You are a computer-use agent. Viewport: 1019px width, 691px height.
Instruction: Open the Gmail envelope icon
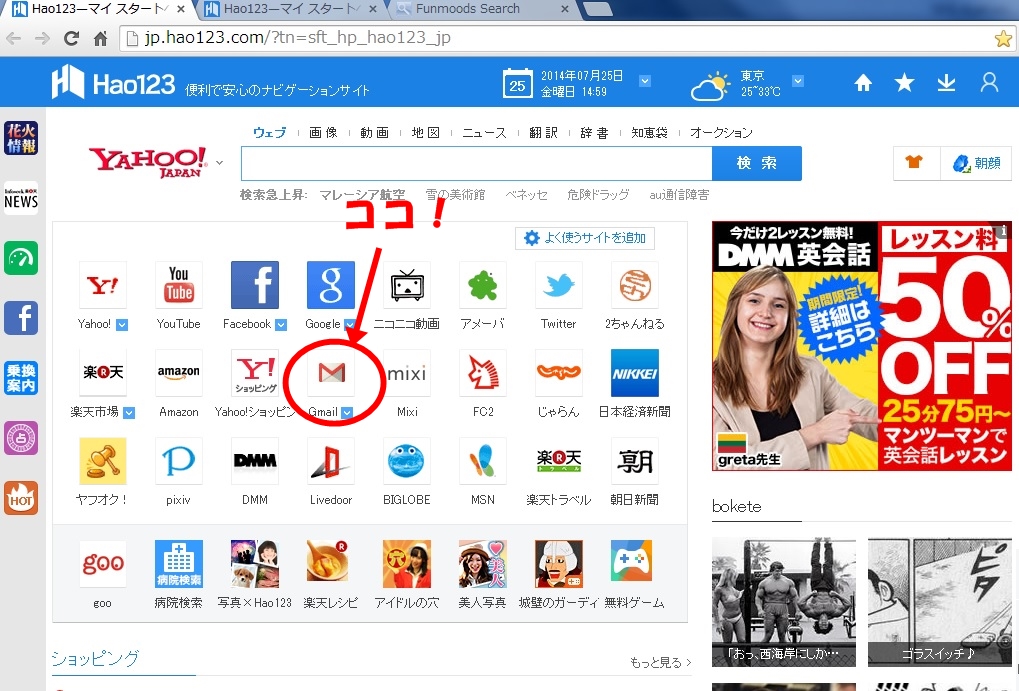pyautogui.click(x=331, y=373)
